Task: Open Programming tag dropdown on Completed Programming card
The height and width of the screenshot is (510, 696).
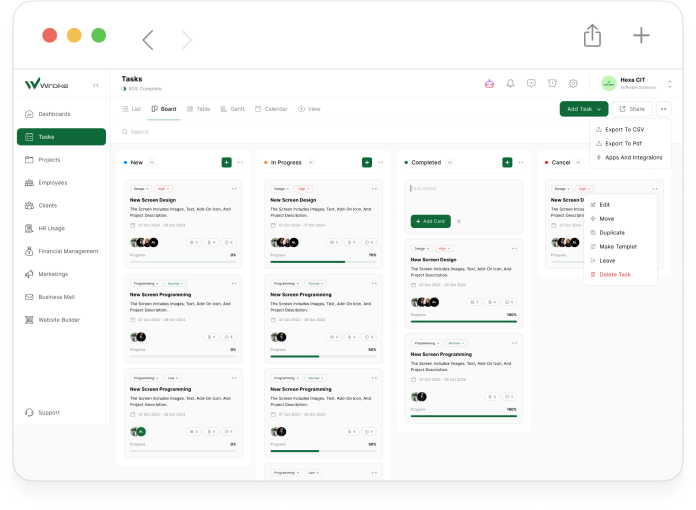Action: click(427, 343)
